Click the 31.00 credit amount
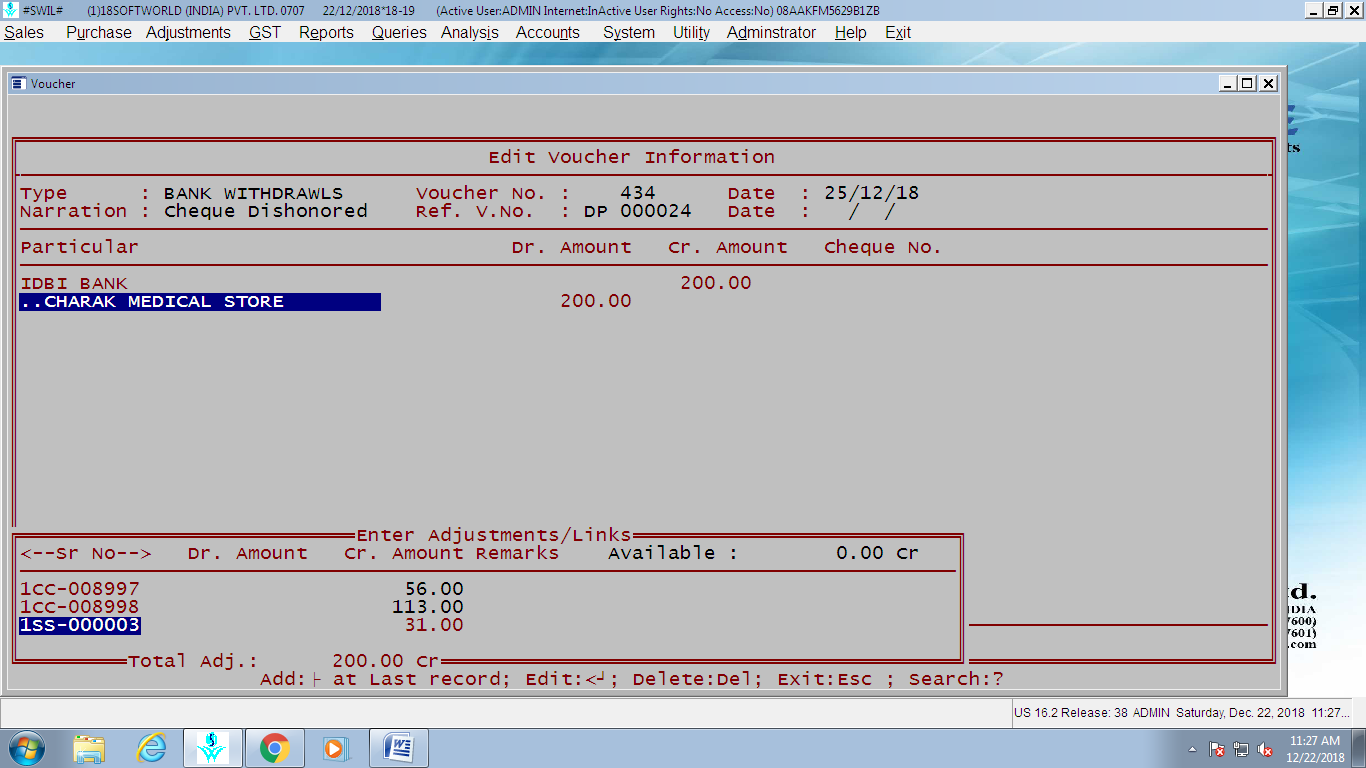 pos(434,626)
